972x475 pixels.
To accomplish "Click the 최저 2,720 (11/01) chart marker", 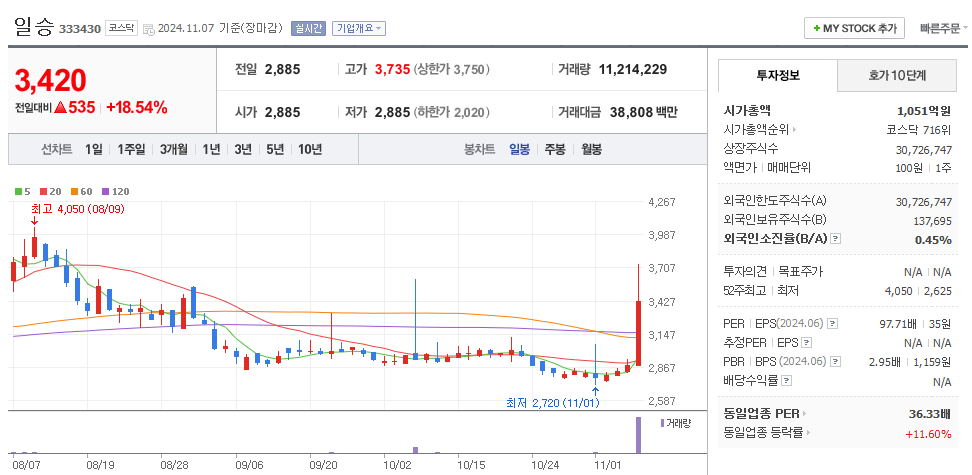I will point(552,404).
